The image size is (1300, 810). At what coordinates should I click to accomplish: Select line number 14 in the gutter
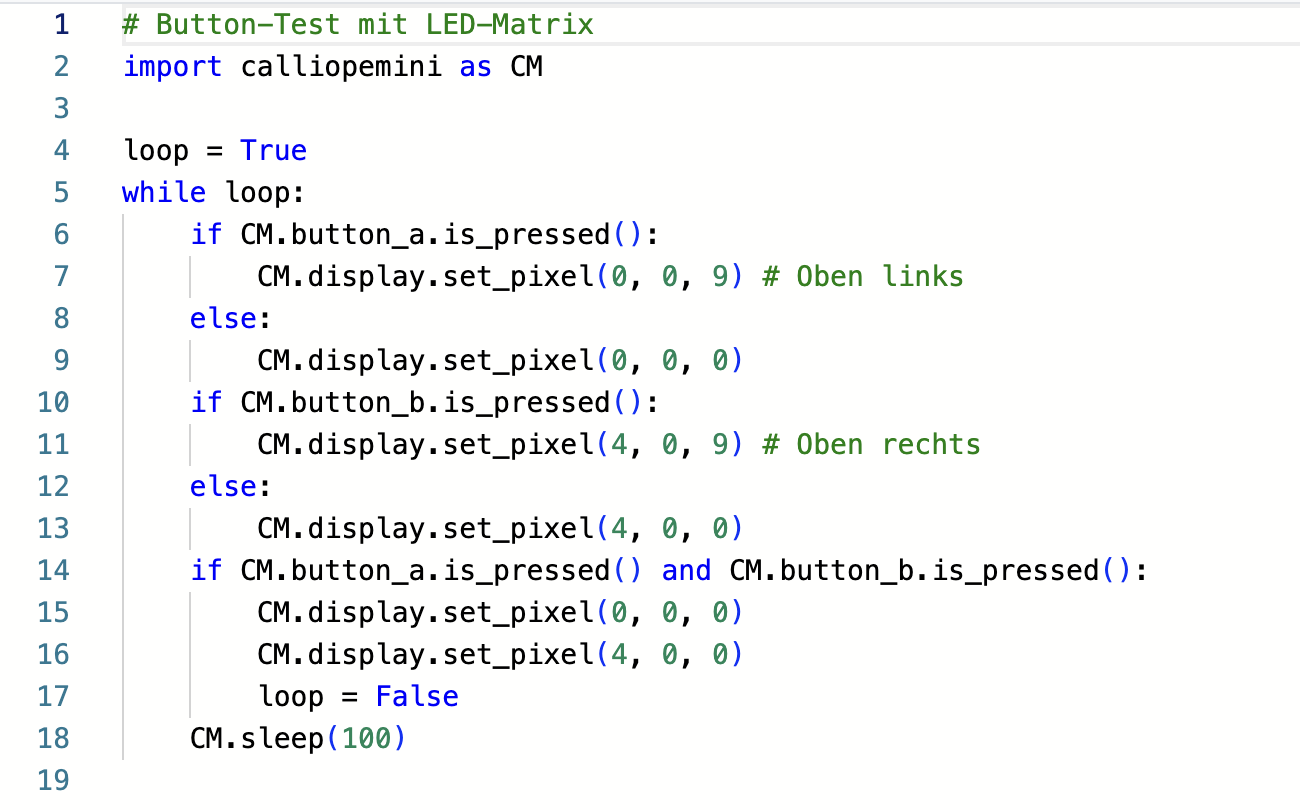point(53,570)
